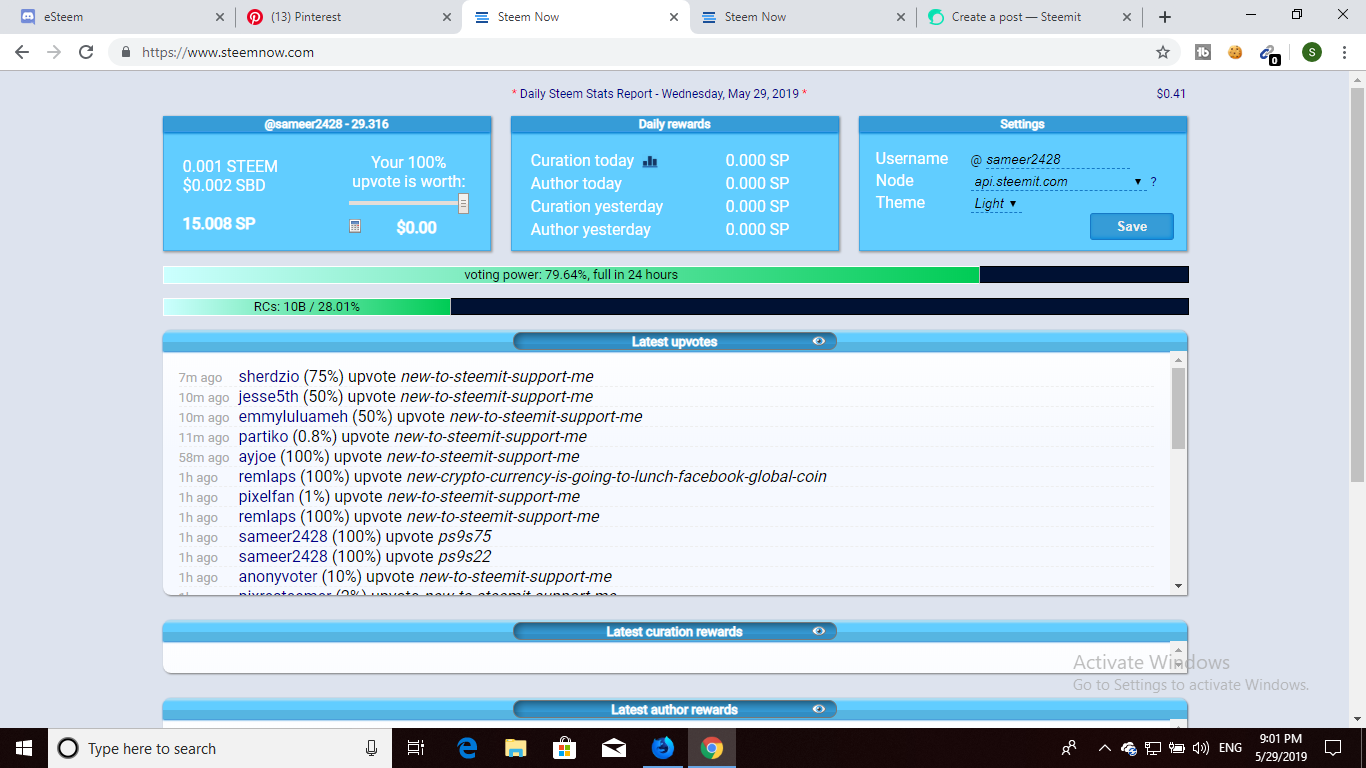
Task: Open the Theme dropdown set to Light
Action: (x=996, y=203)
